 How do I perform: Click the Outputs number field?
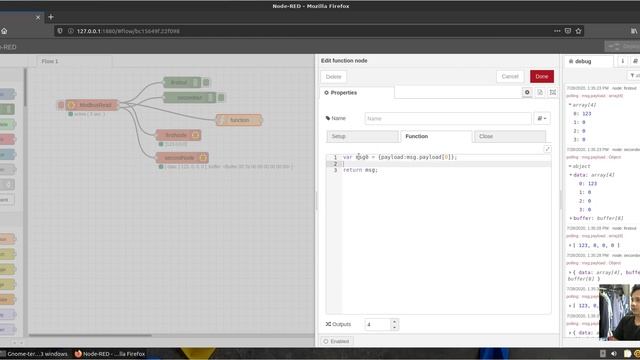click(x=378, y=324)
